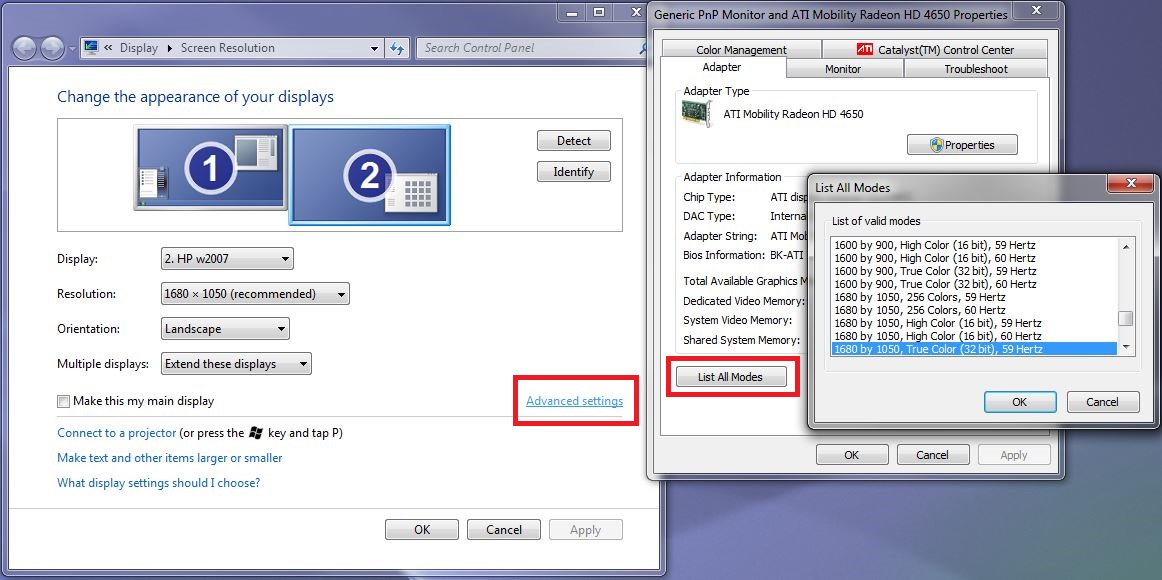Viewport: 1162px width, 580px height.
Task: Select monitor 1 display thumbnail
Action: [210, 168]
